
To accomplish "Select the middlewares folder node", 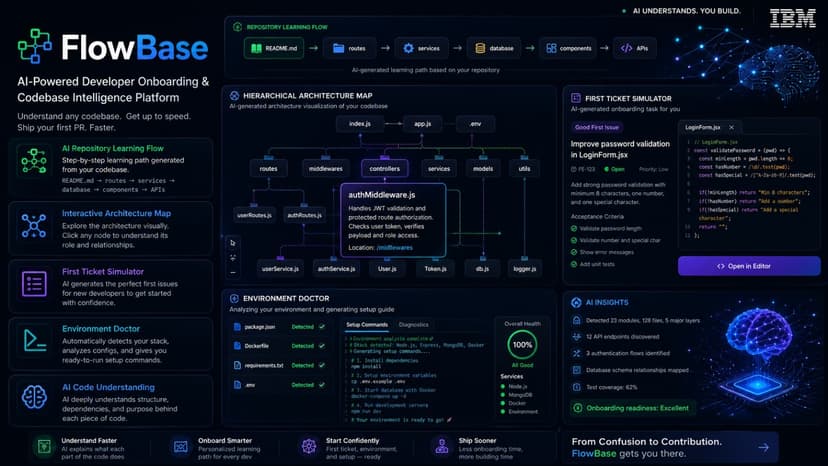I will pos(326,169).
